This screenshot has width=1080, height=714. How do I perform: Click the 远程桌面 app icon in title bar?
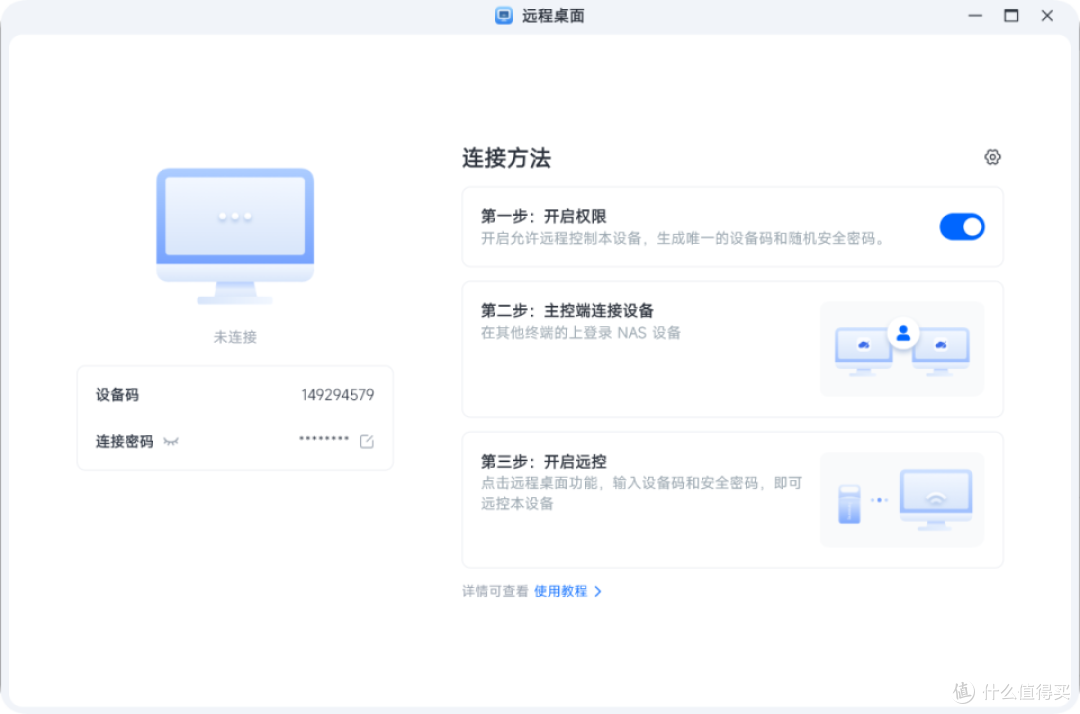point(503,15)
